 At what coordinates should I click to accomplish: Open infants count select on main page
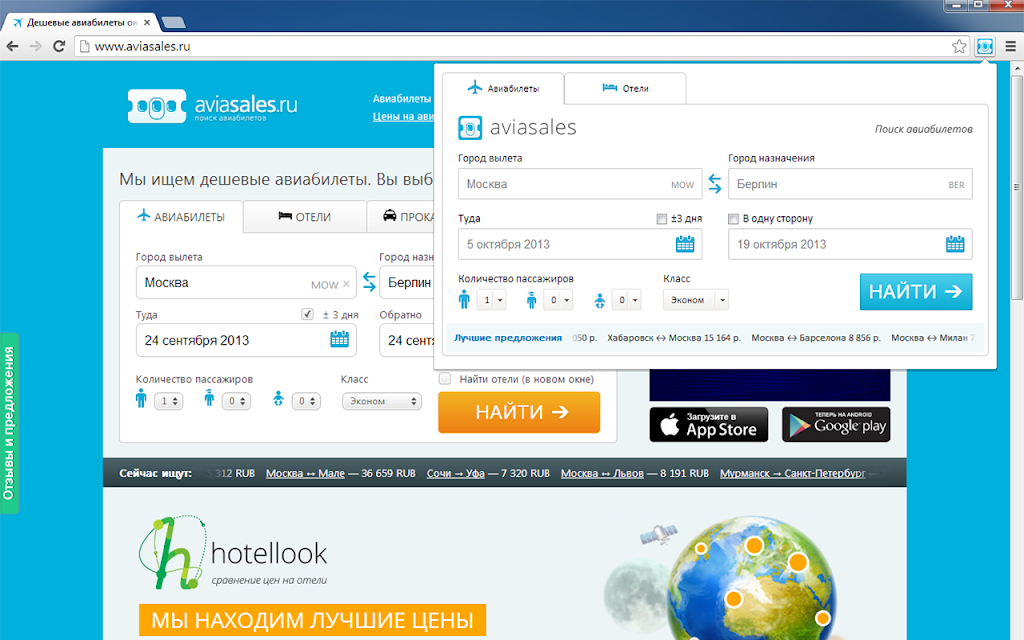click(x=306, y=401)
